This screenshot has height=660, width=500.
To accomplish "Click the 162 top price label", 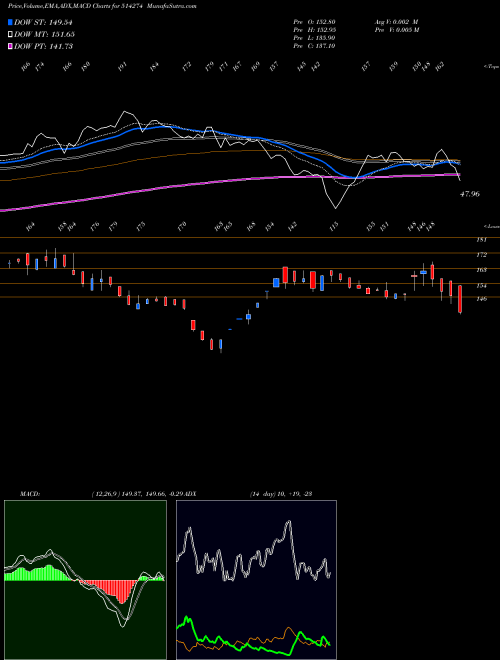I will [x=440, y=66].
